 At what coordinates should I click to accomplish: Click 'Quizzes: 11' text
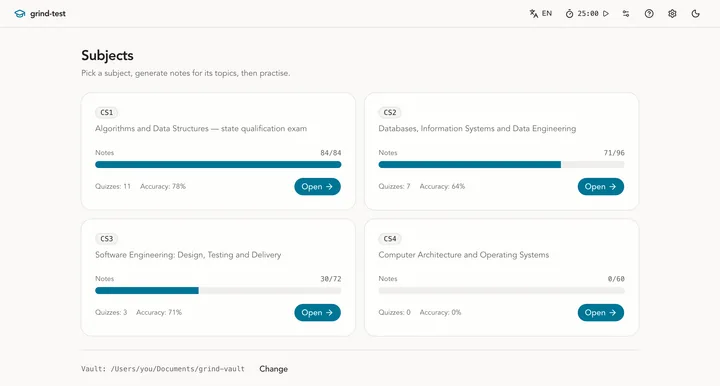113,186
